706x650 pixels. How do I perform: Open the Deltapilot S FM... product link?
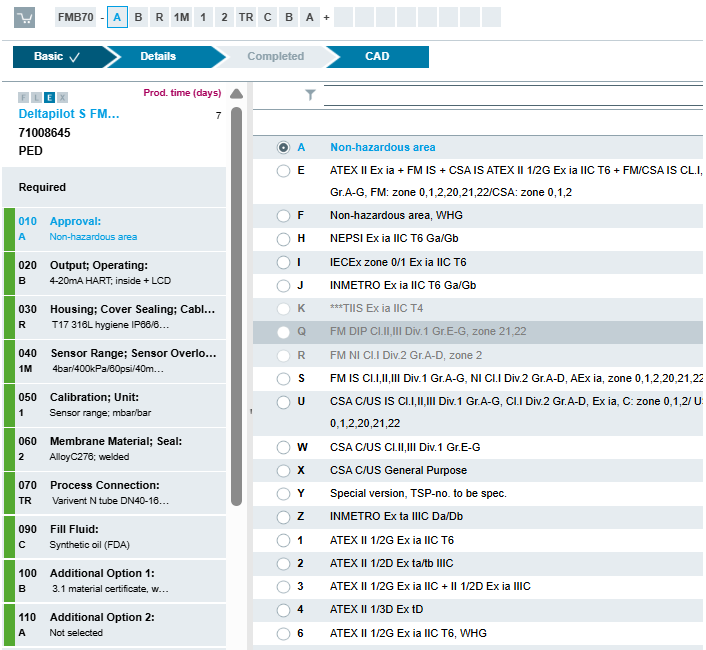(x=69, y=114)
